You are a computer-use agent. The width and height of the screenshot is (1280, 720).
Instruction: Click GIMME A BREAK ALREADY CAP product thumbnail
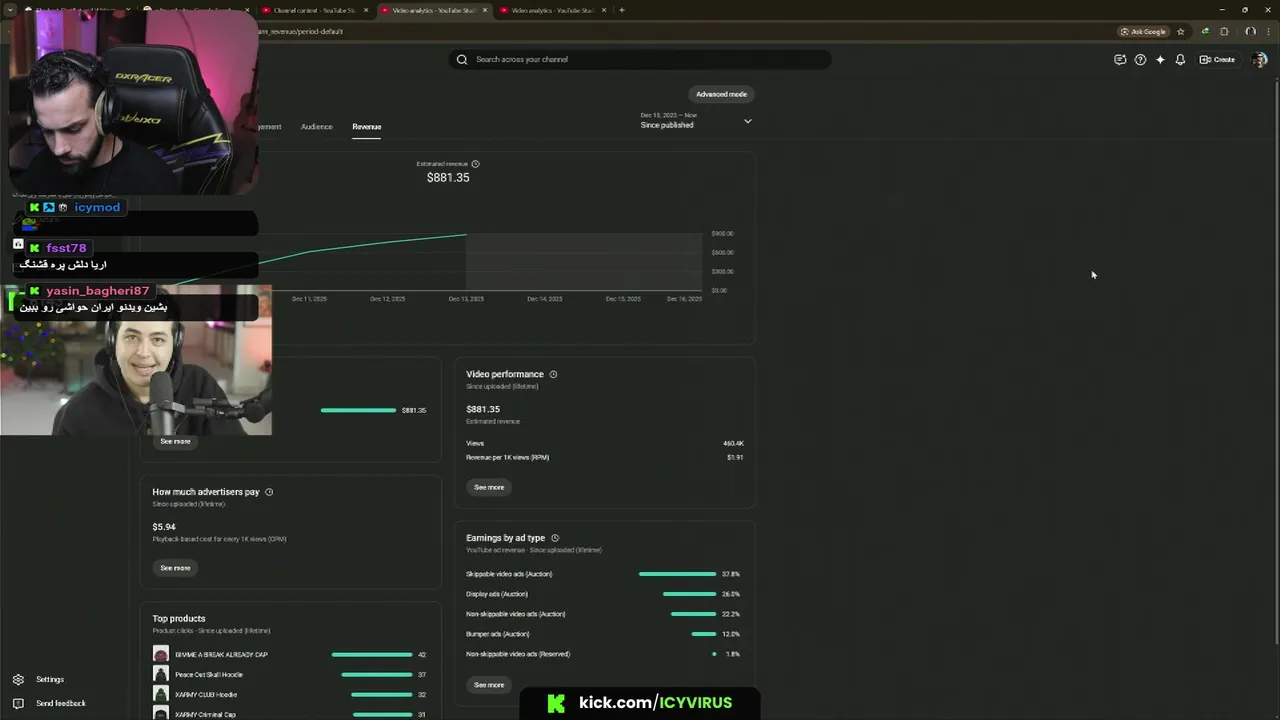(x=161, y=654)
